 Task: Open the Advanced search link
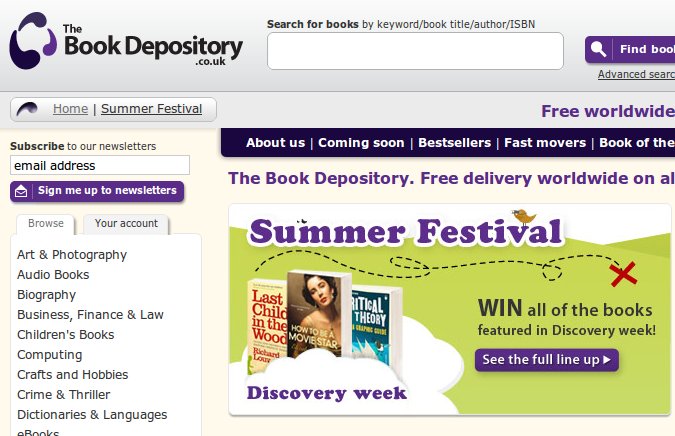[x=636, y=74]
